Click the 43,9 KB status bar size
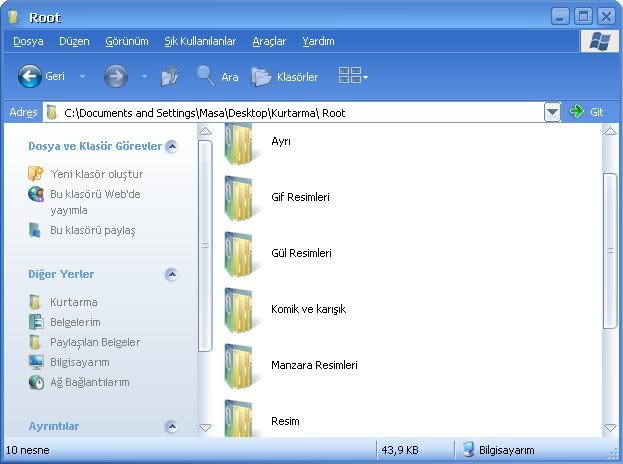The width and height of the screenshot is (623, 464). pos(400,450)
